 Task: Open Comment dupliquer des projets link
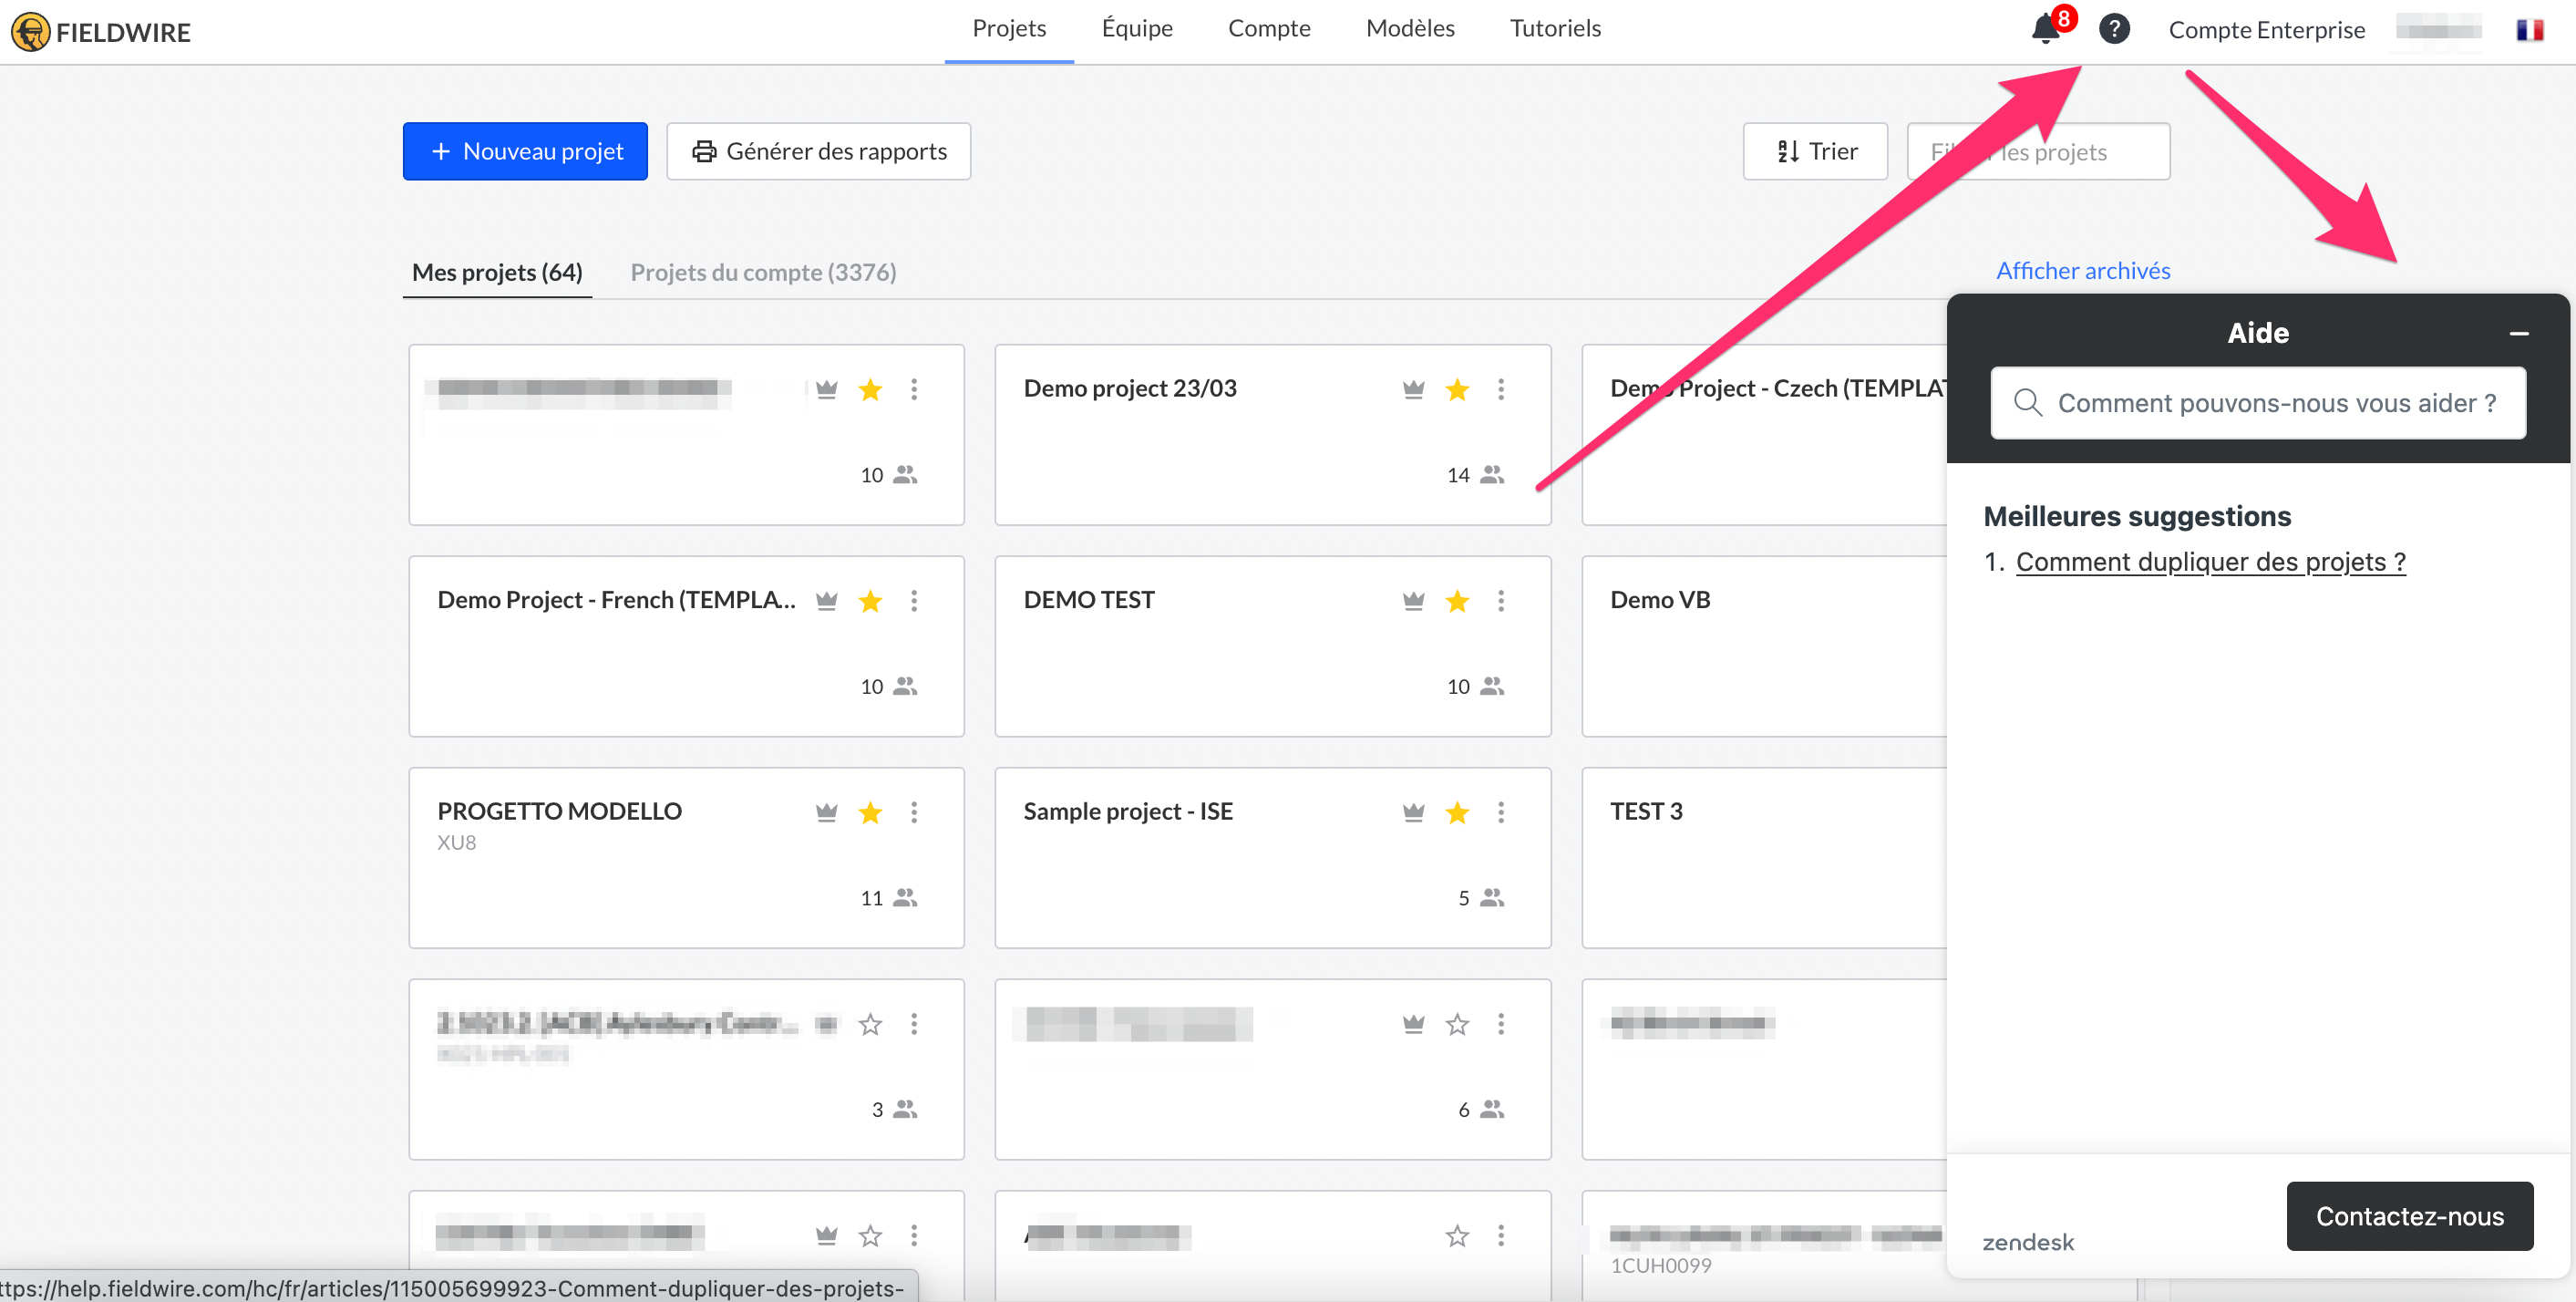[2210, 561]
